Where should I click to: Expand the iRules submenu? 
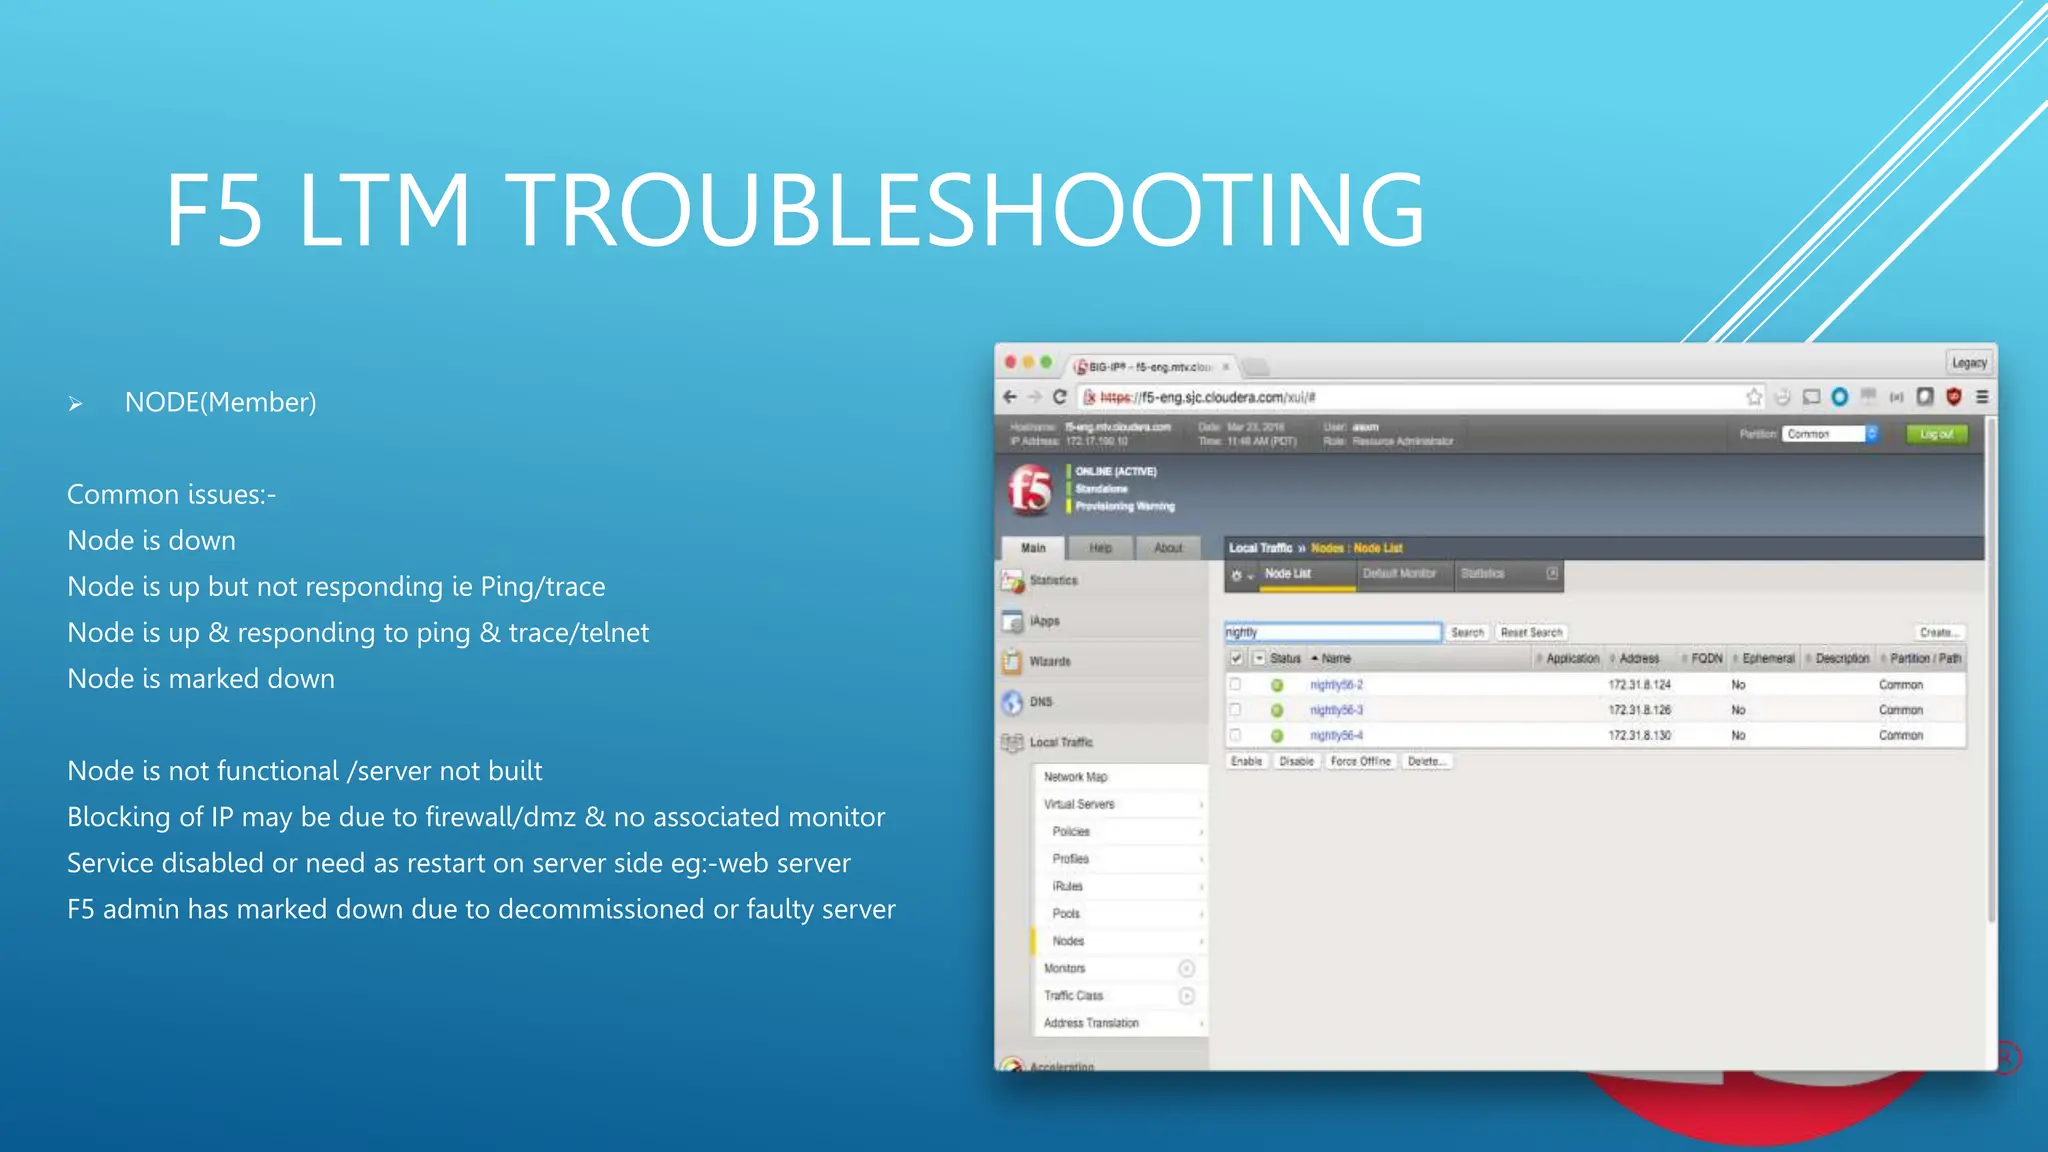[1201, 886]
